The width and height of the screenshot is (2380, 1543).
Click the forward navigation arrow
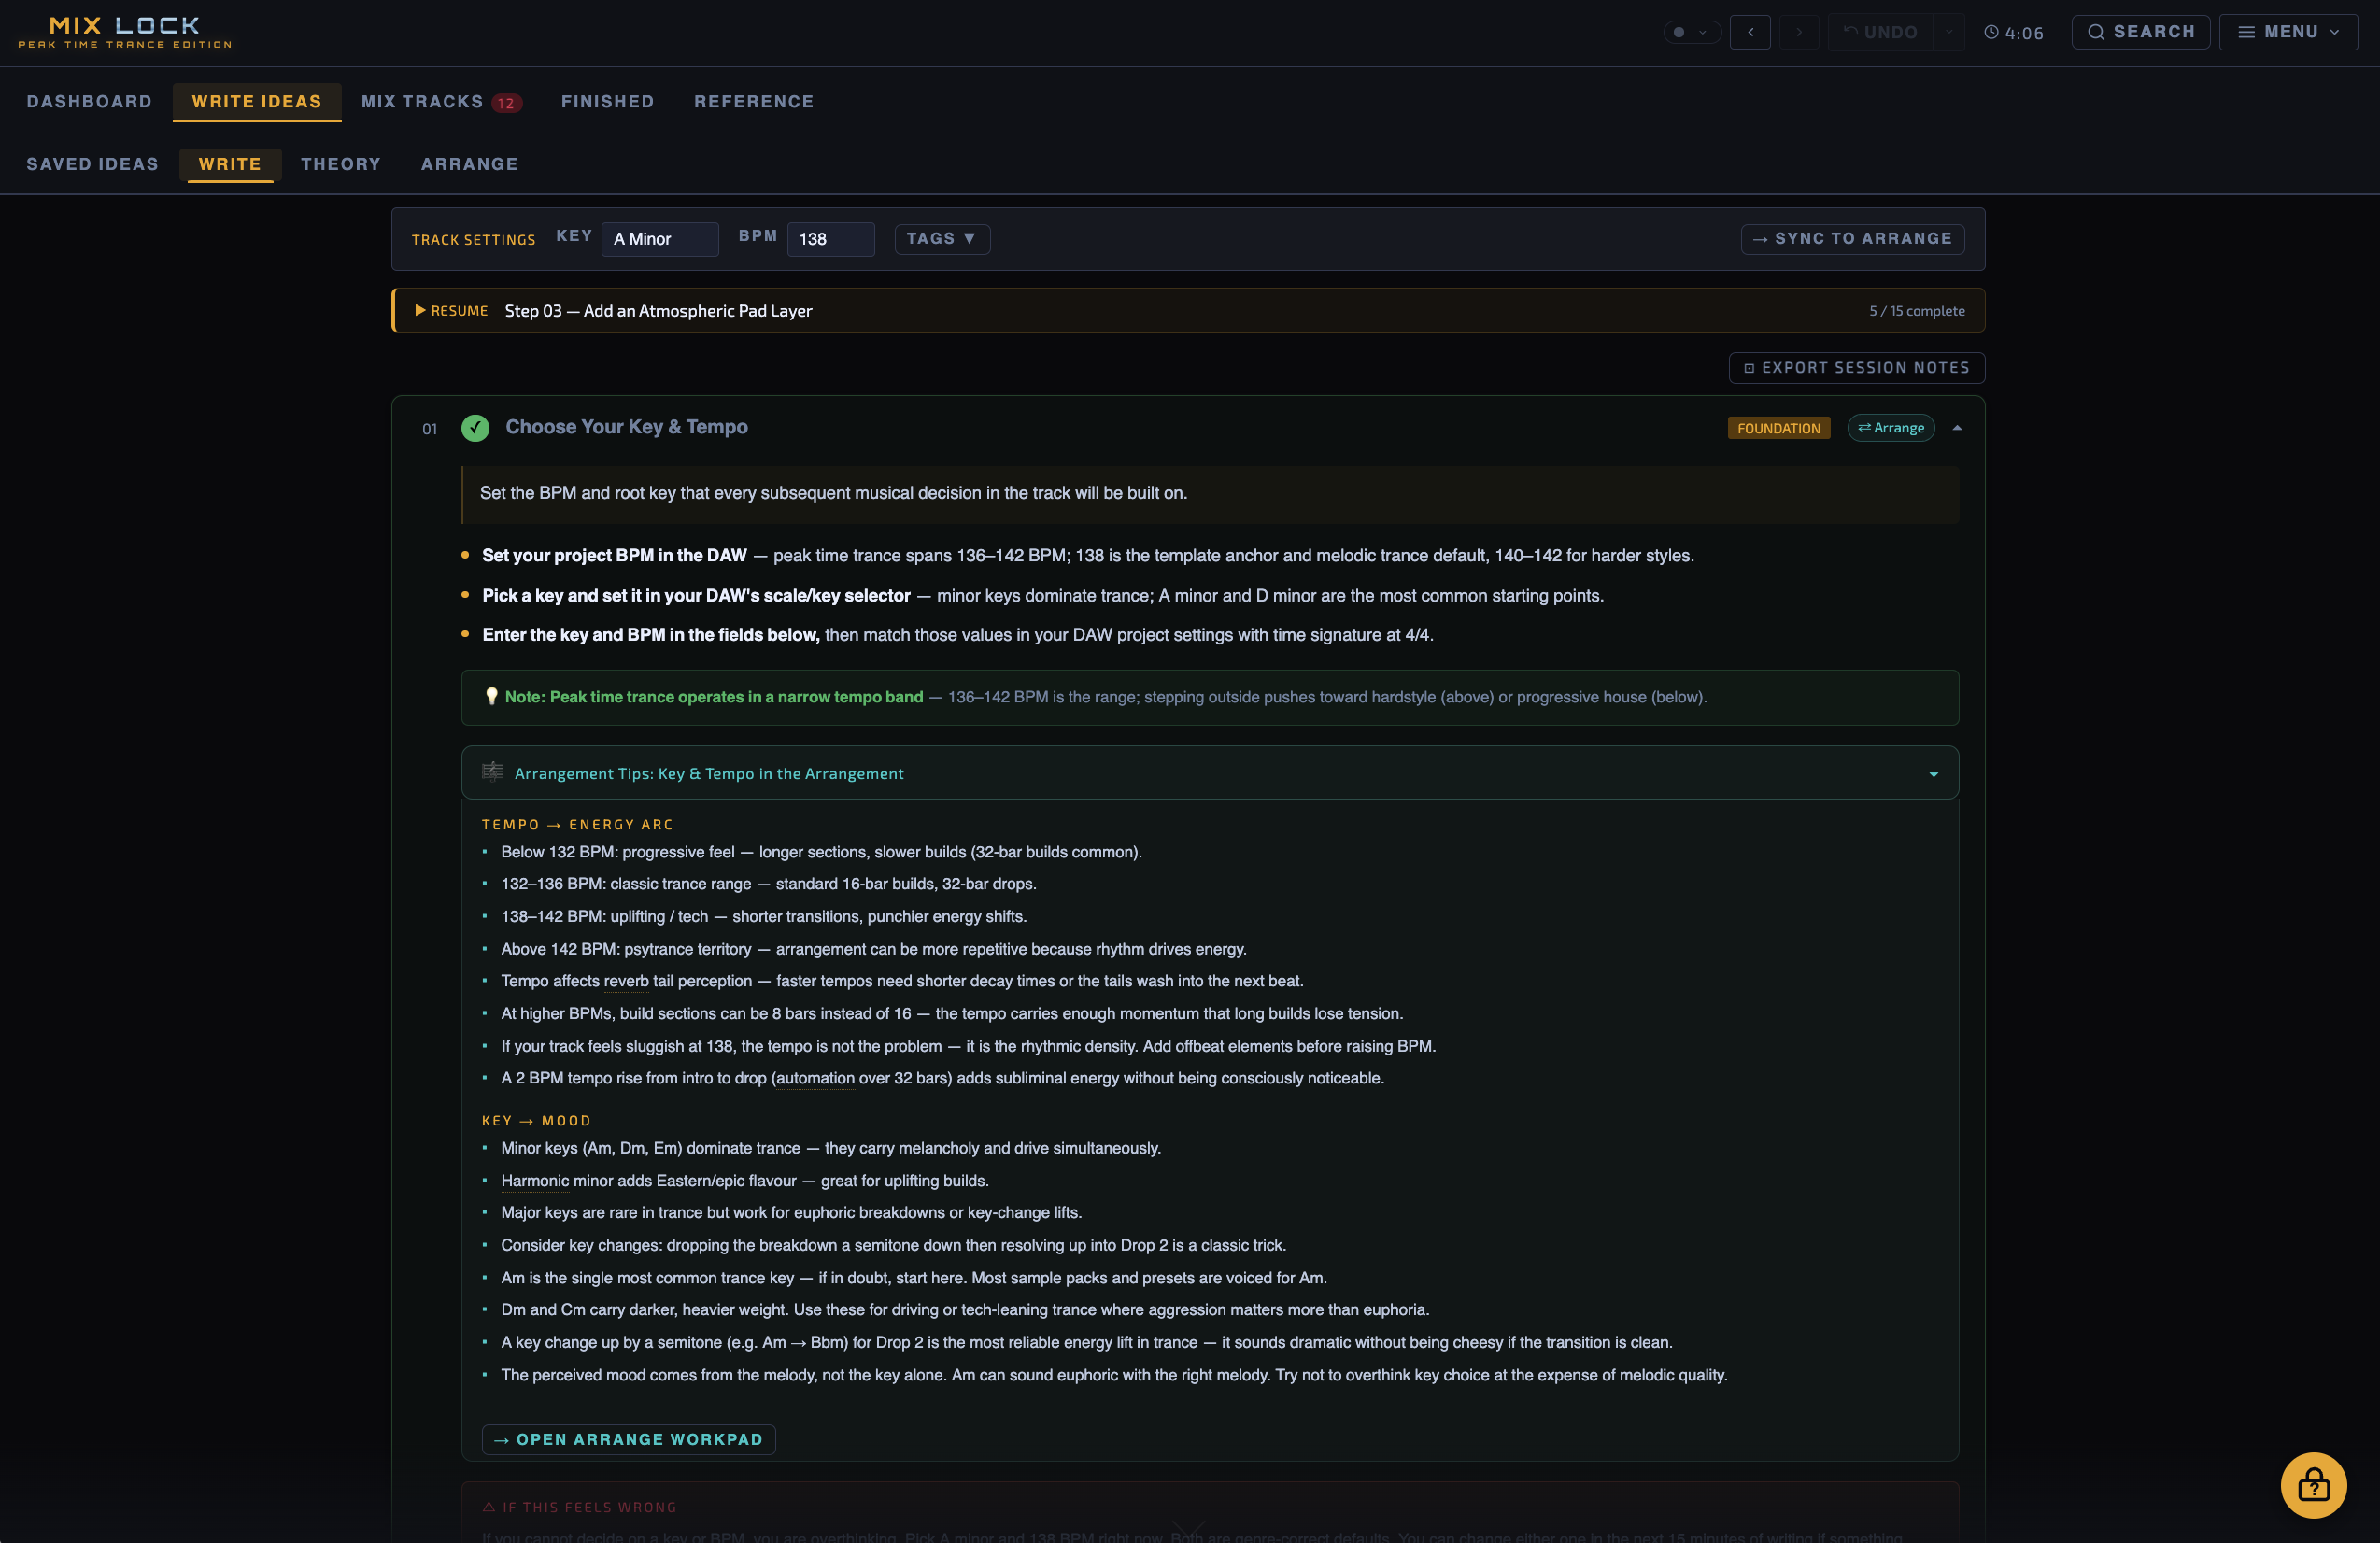click(1798, 32)
